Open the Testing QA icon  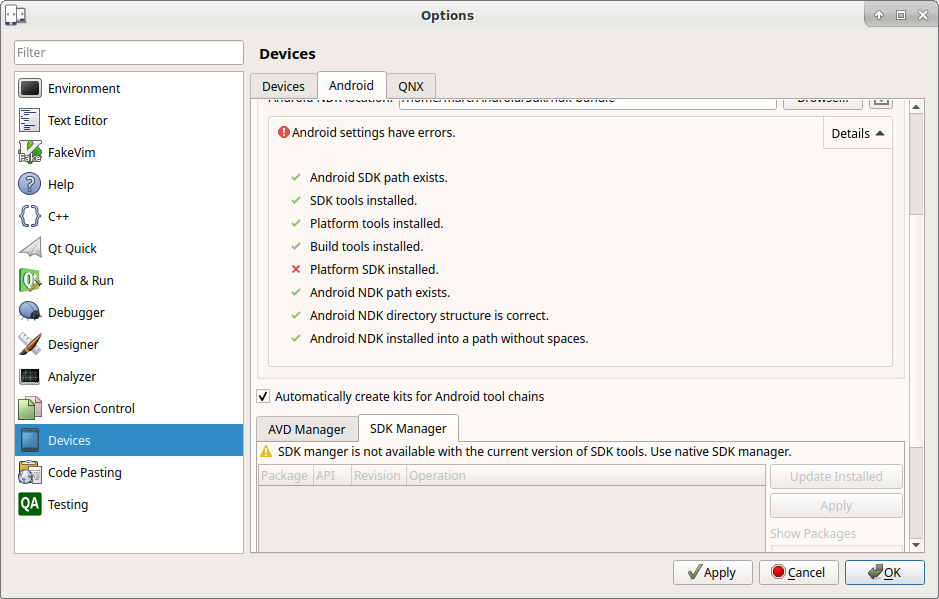[x=29, y=504]
